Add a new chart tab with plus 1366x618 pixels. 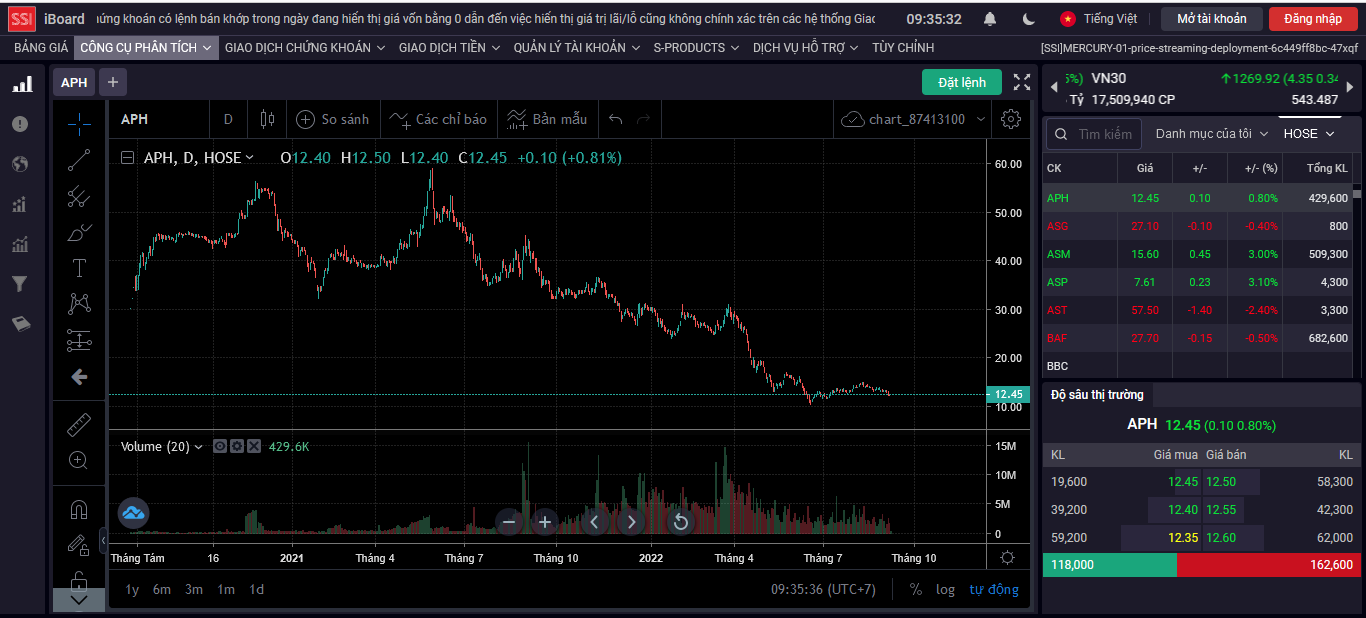point(112,82)
